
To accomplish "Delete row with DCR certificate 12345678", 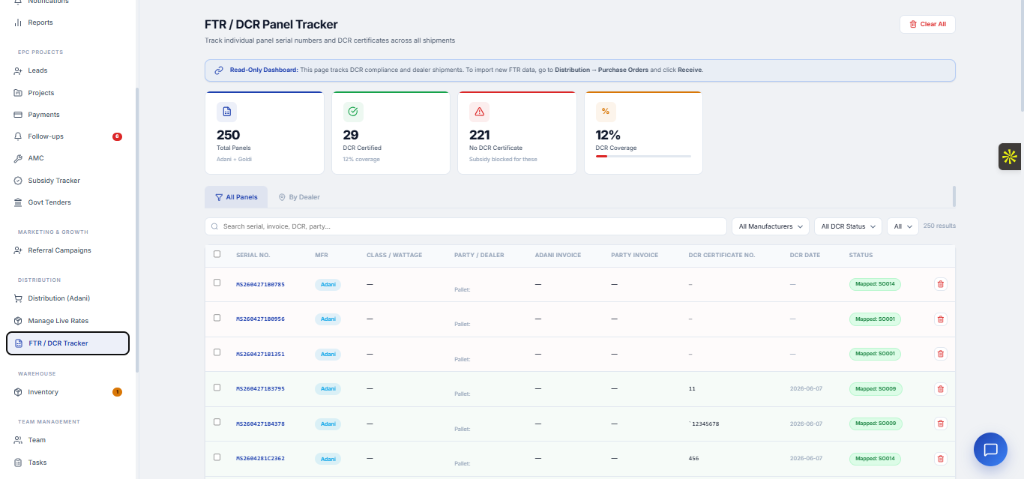I will (x=940, y=423).
